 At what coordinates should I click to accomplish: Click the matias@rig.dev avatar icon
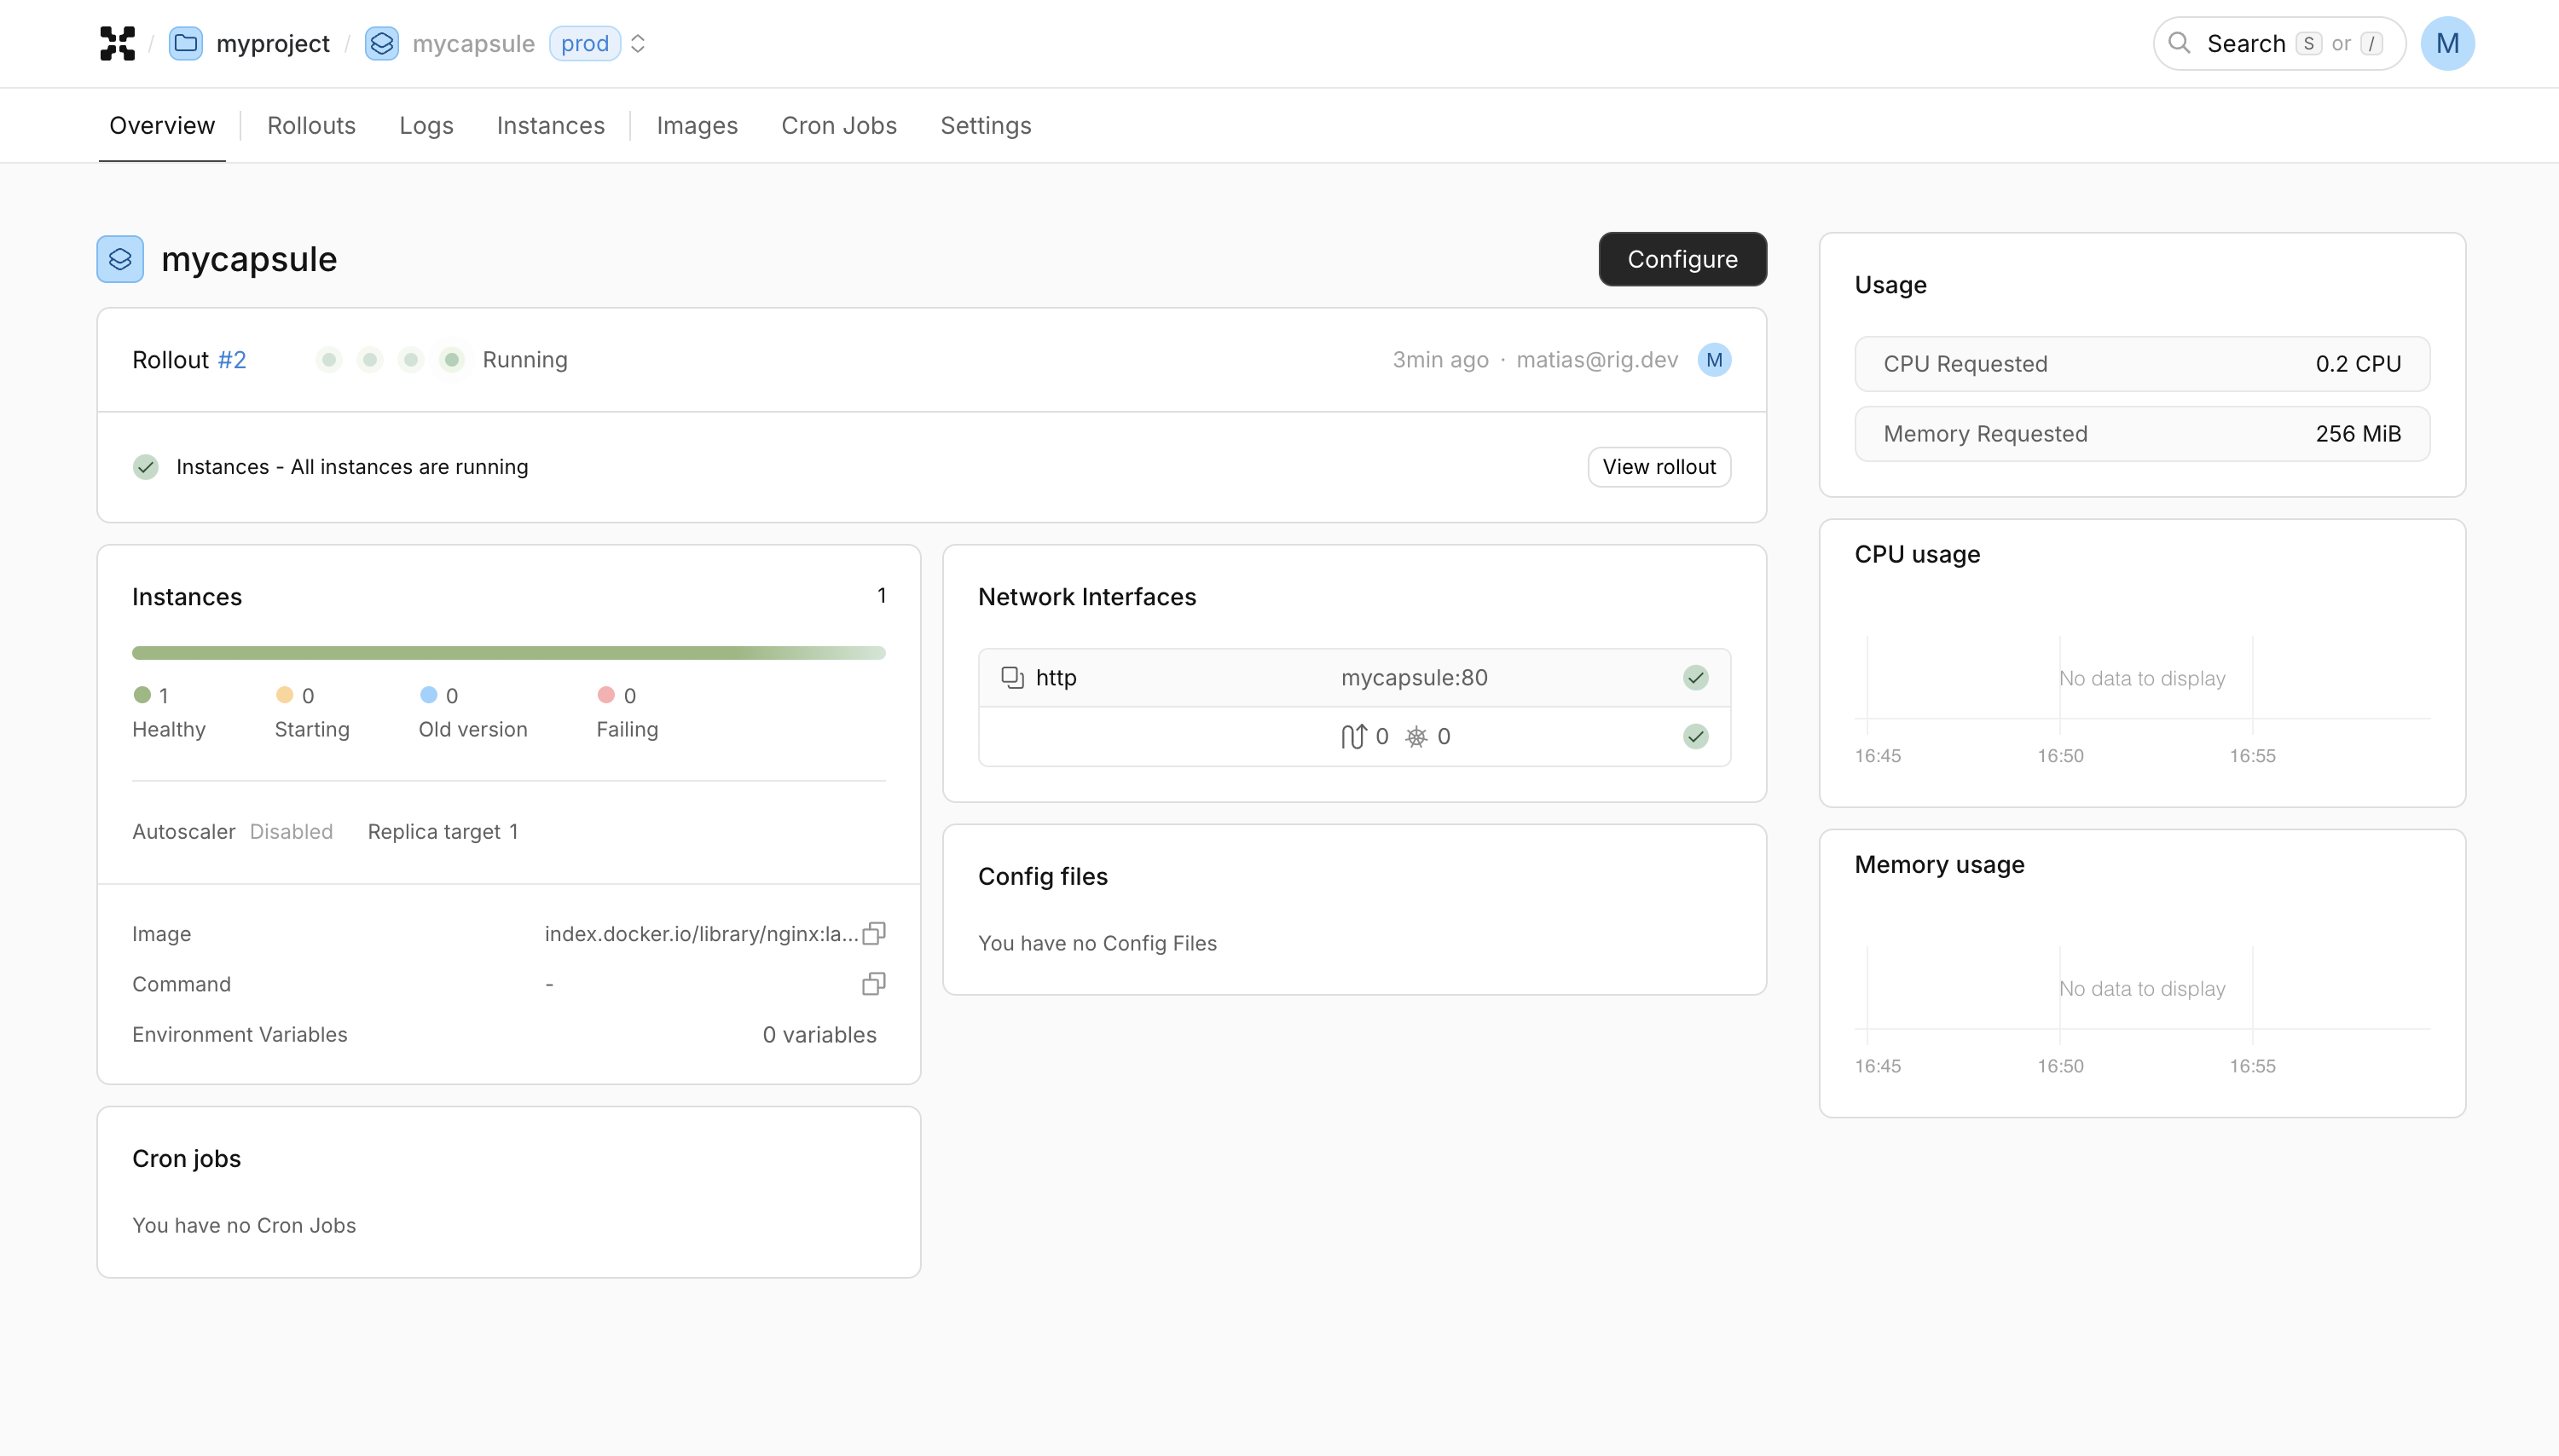click(x=1714, y=360)
